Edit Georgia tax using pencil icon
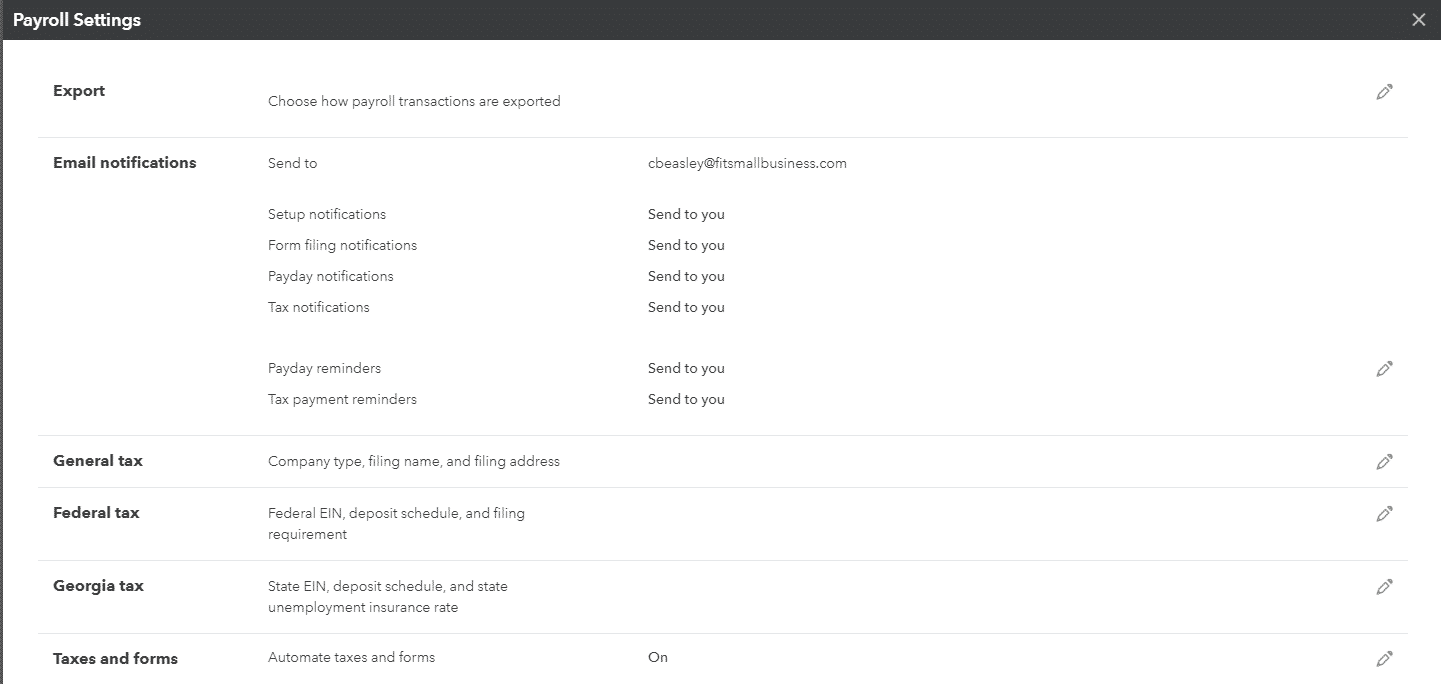 1384,587
